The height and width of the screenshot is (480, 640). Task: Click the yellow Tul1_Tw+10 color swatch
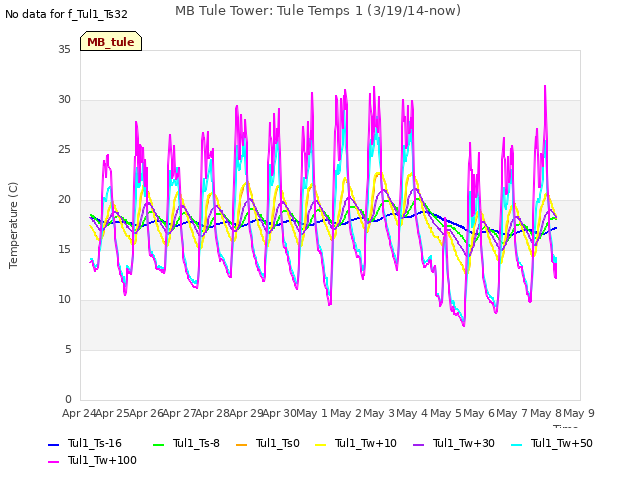[x=321, y=444]
